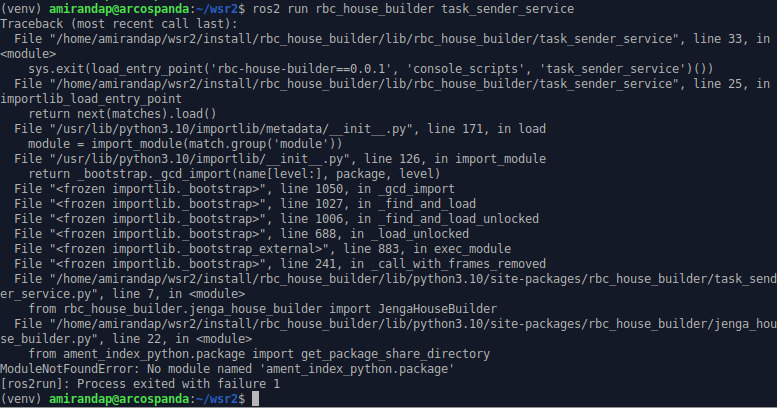The height and width of the screenshot is (408, 777).
Task: Click the '[ros2run]: Process exited with failure 1' line
Action: pyautogui.click(x=141, y=384)
